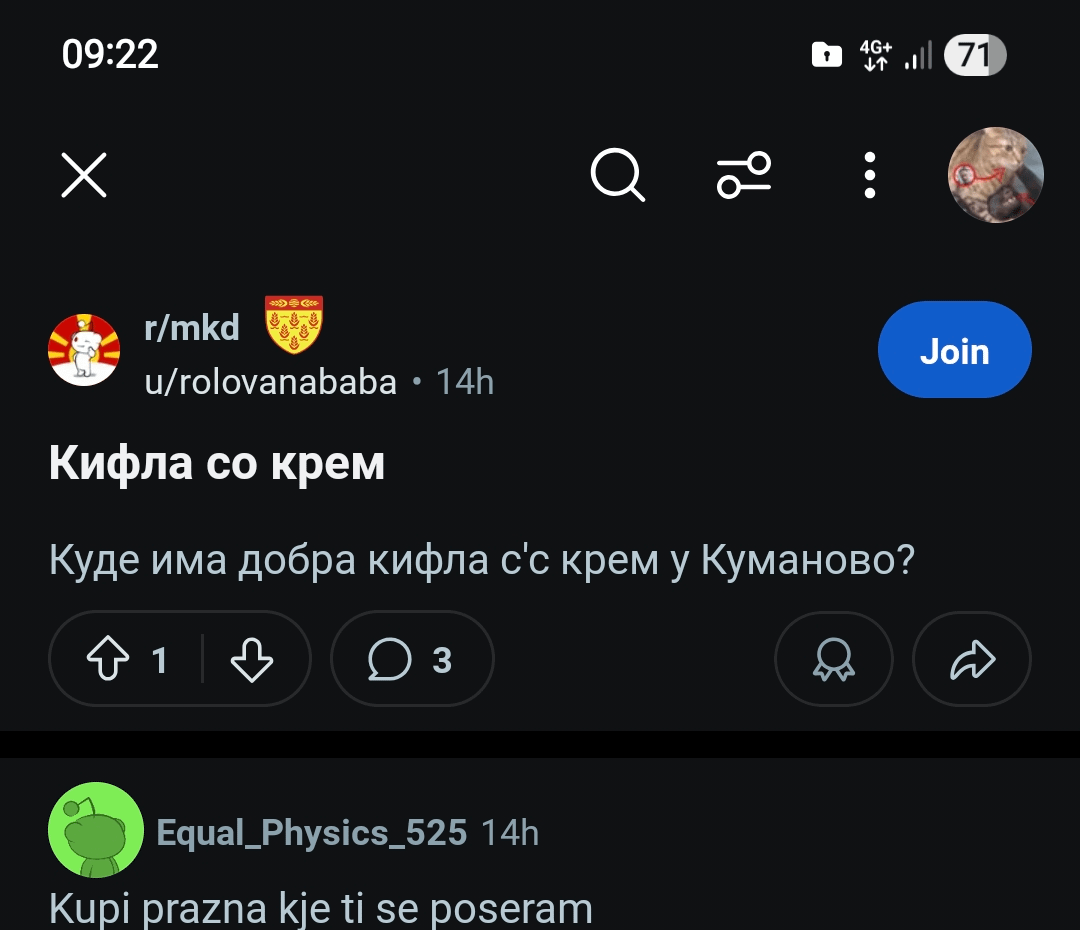Screen dimensions: 1080x930
Task: Open the three-dot overflow menu
Action: (x=870, y=175)
